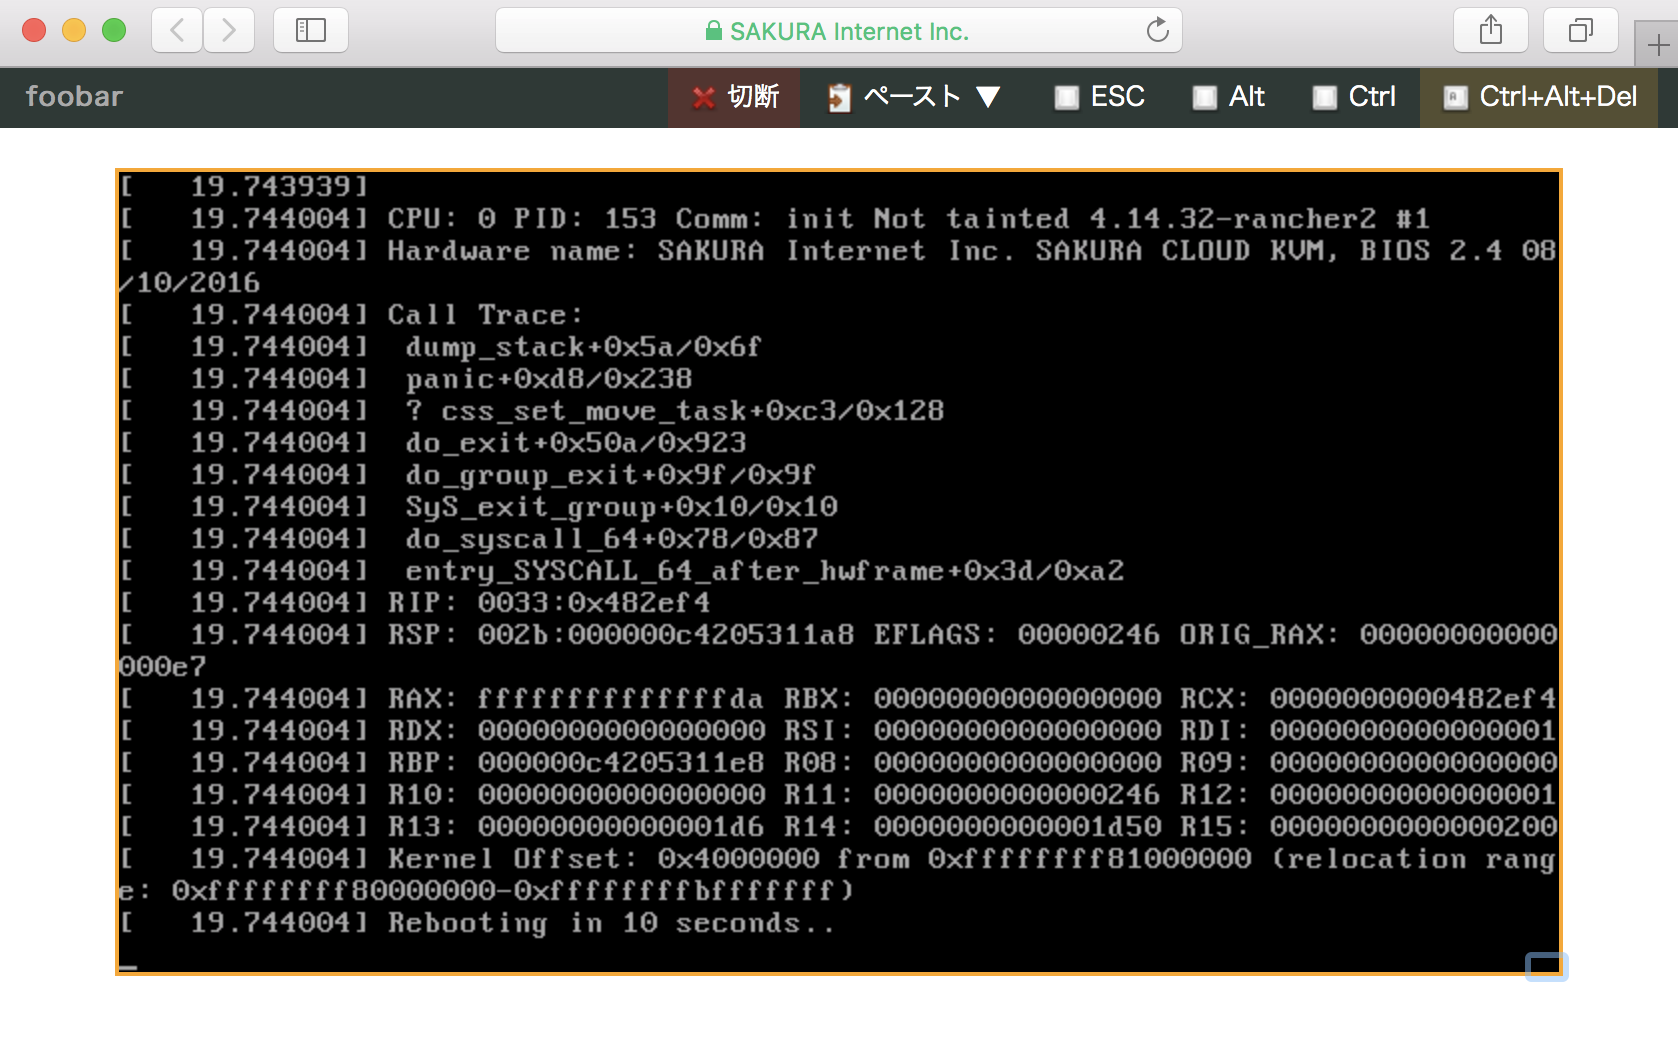1678x1040 pixels.
Task: Click '? css_set_move_task+0xc3/0x128' line
Action: [532, 411]
